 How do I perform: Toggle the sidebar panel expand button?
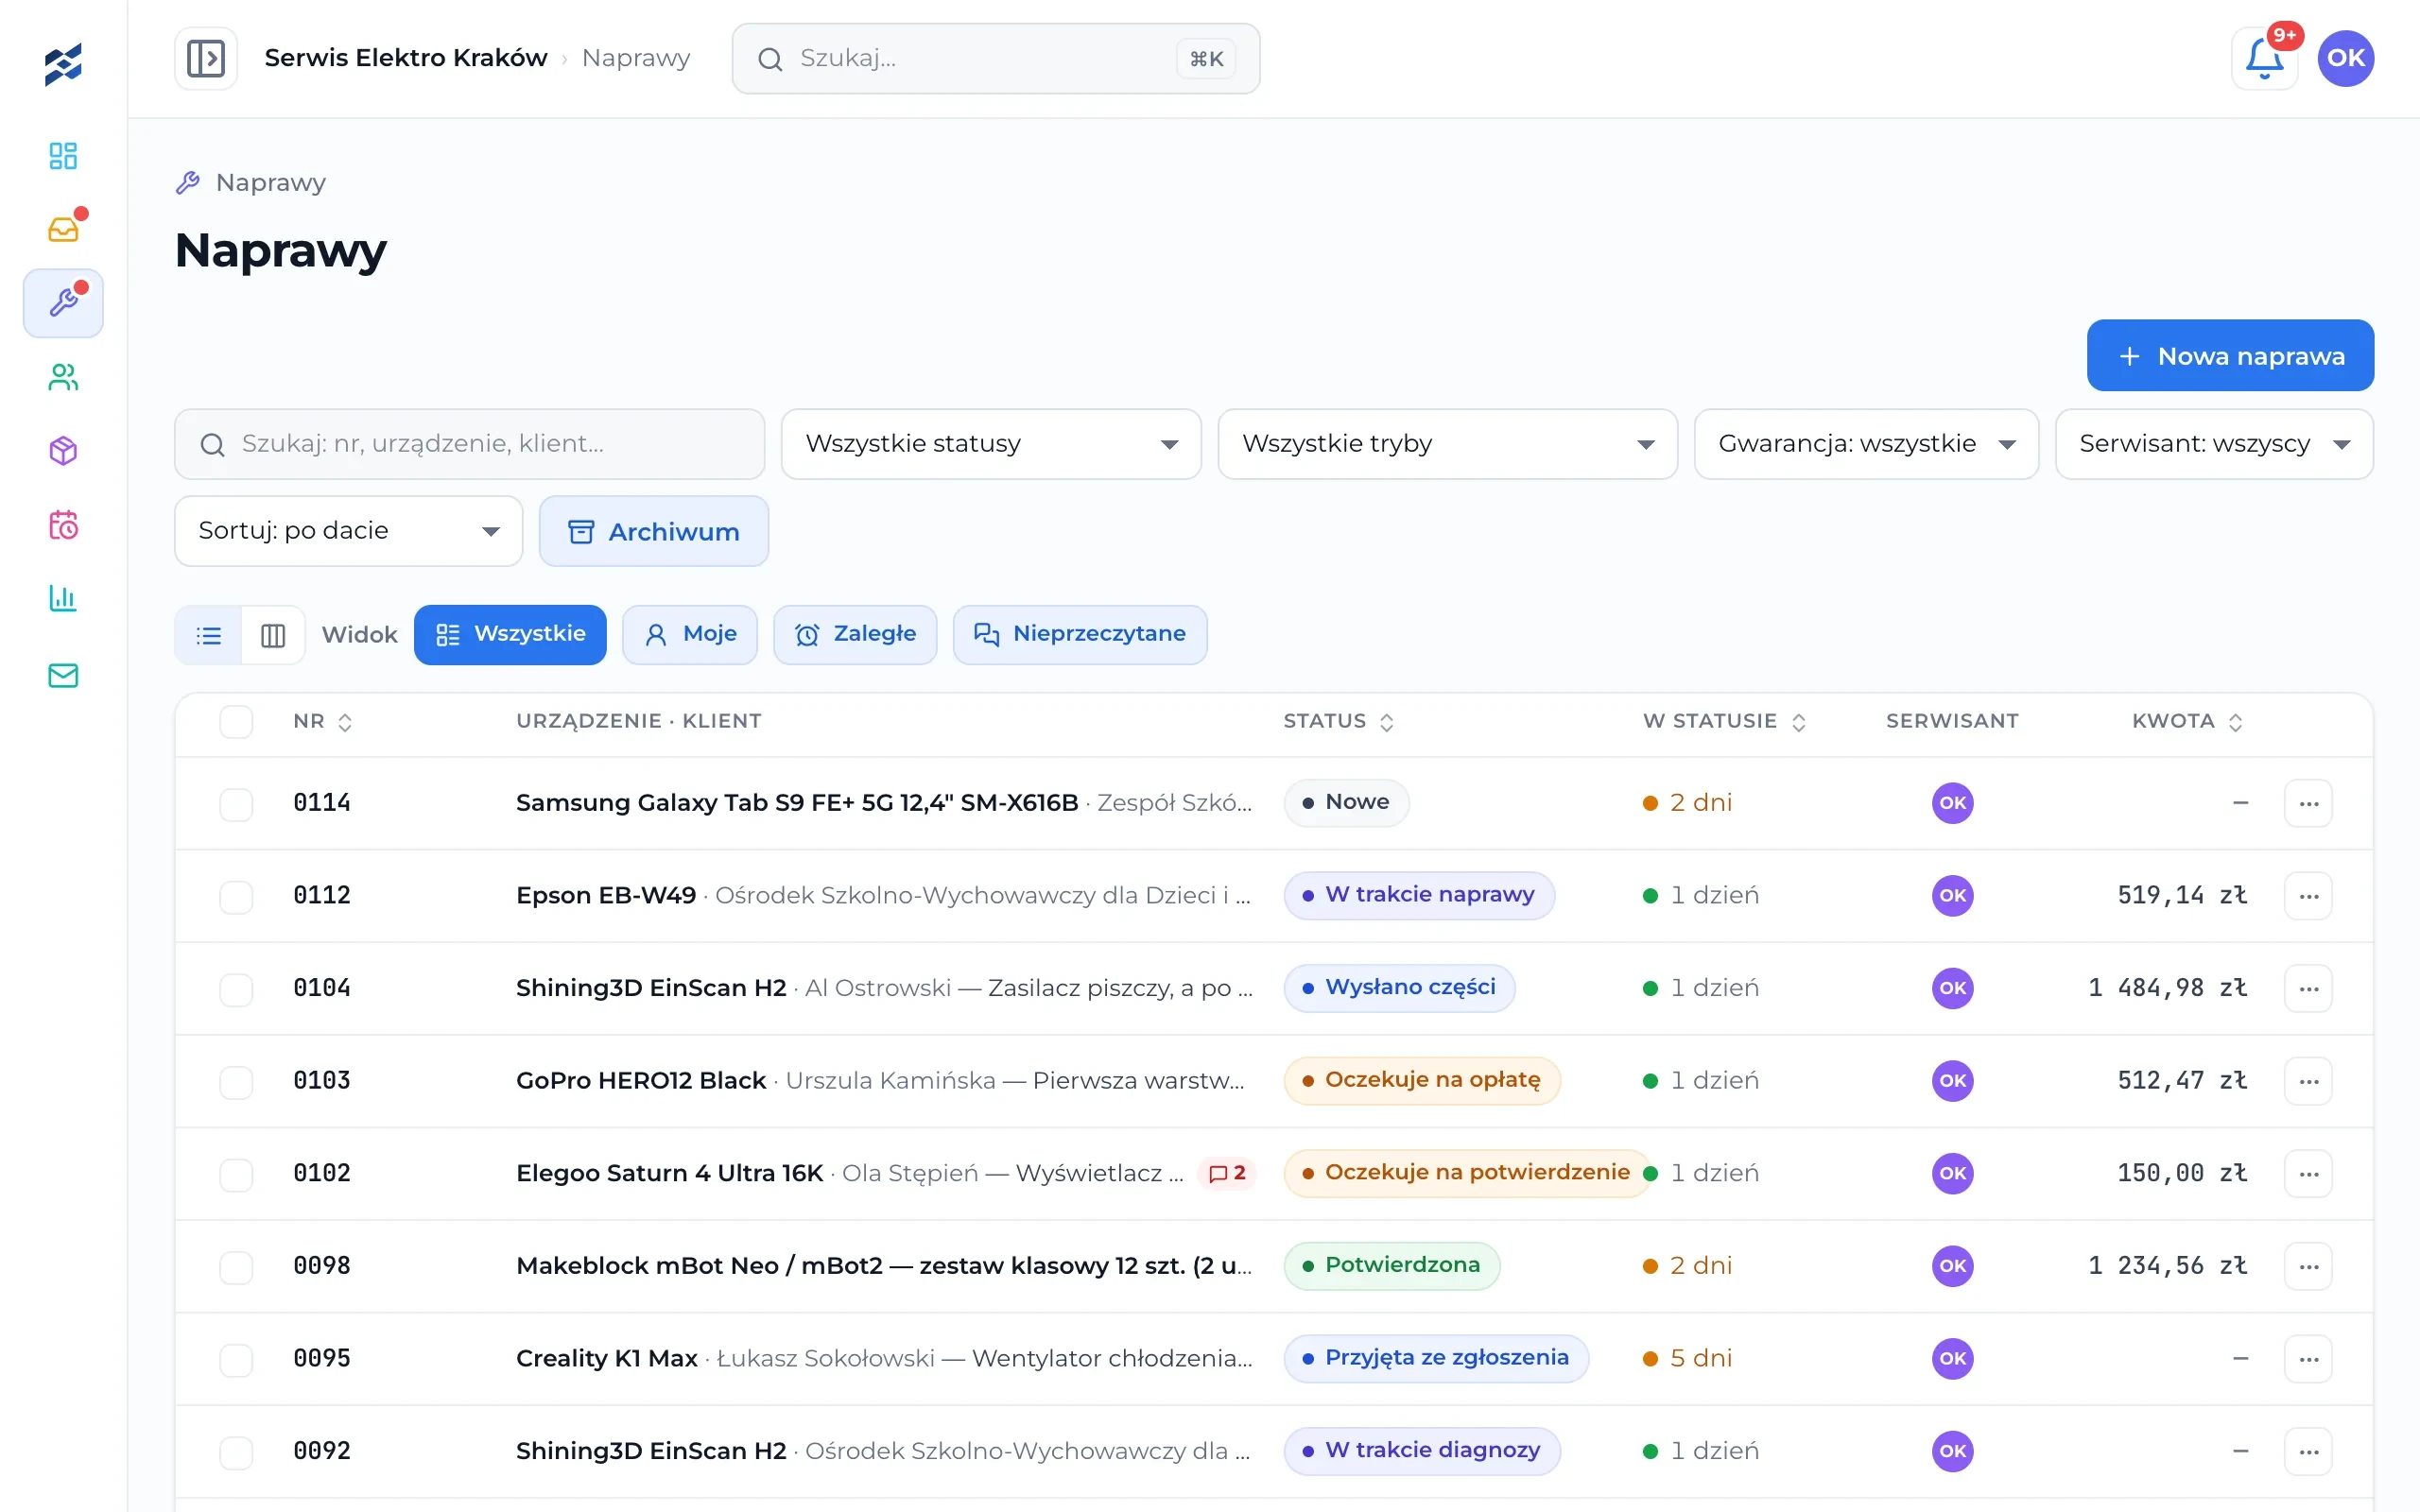click(206, 59)
